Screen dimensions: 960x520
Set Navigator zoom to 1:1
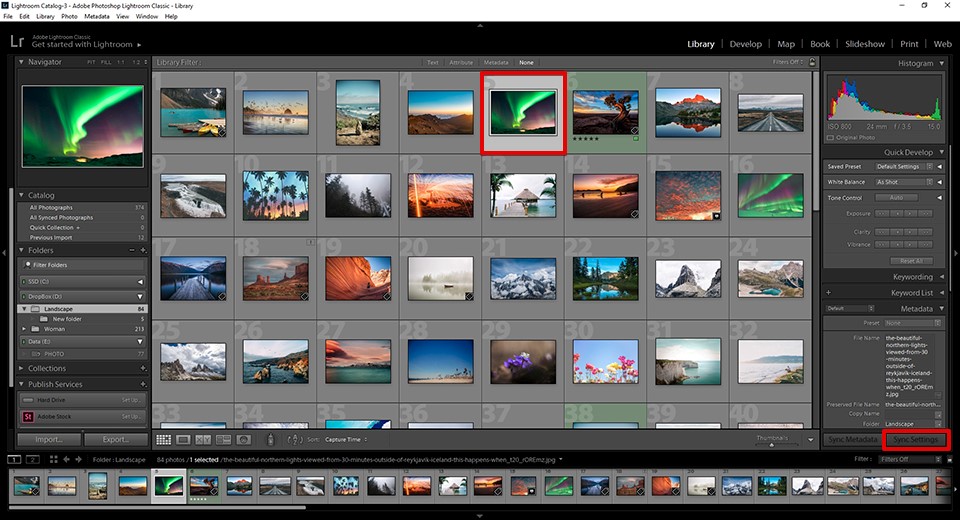click(121, 62)
